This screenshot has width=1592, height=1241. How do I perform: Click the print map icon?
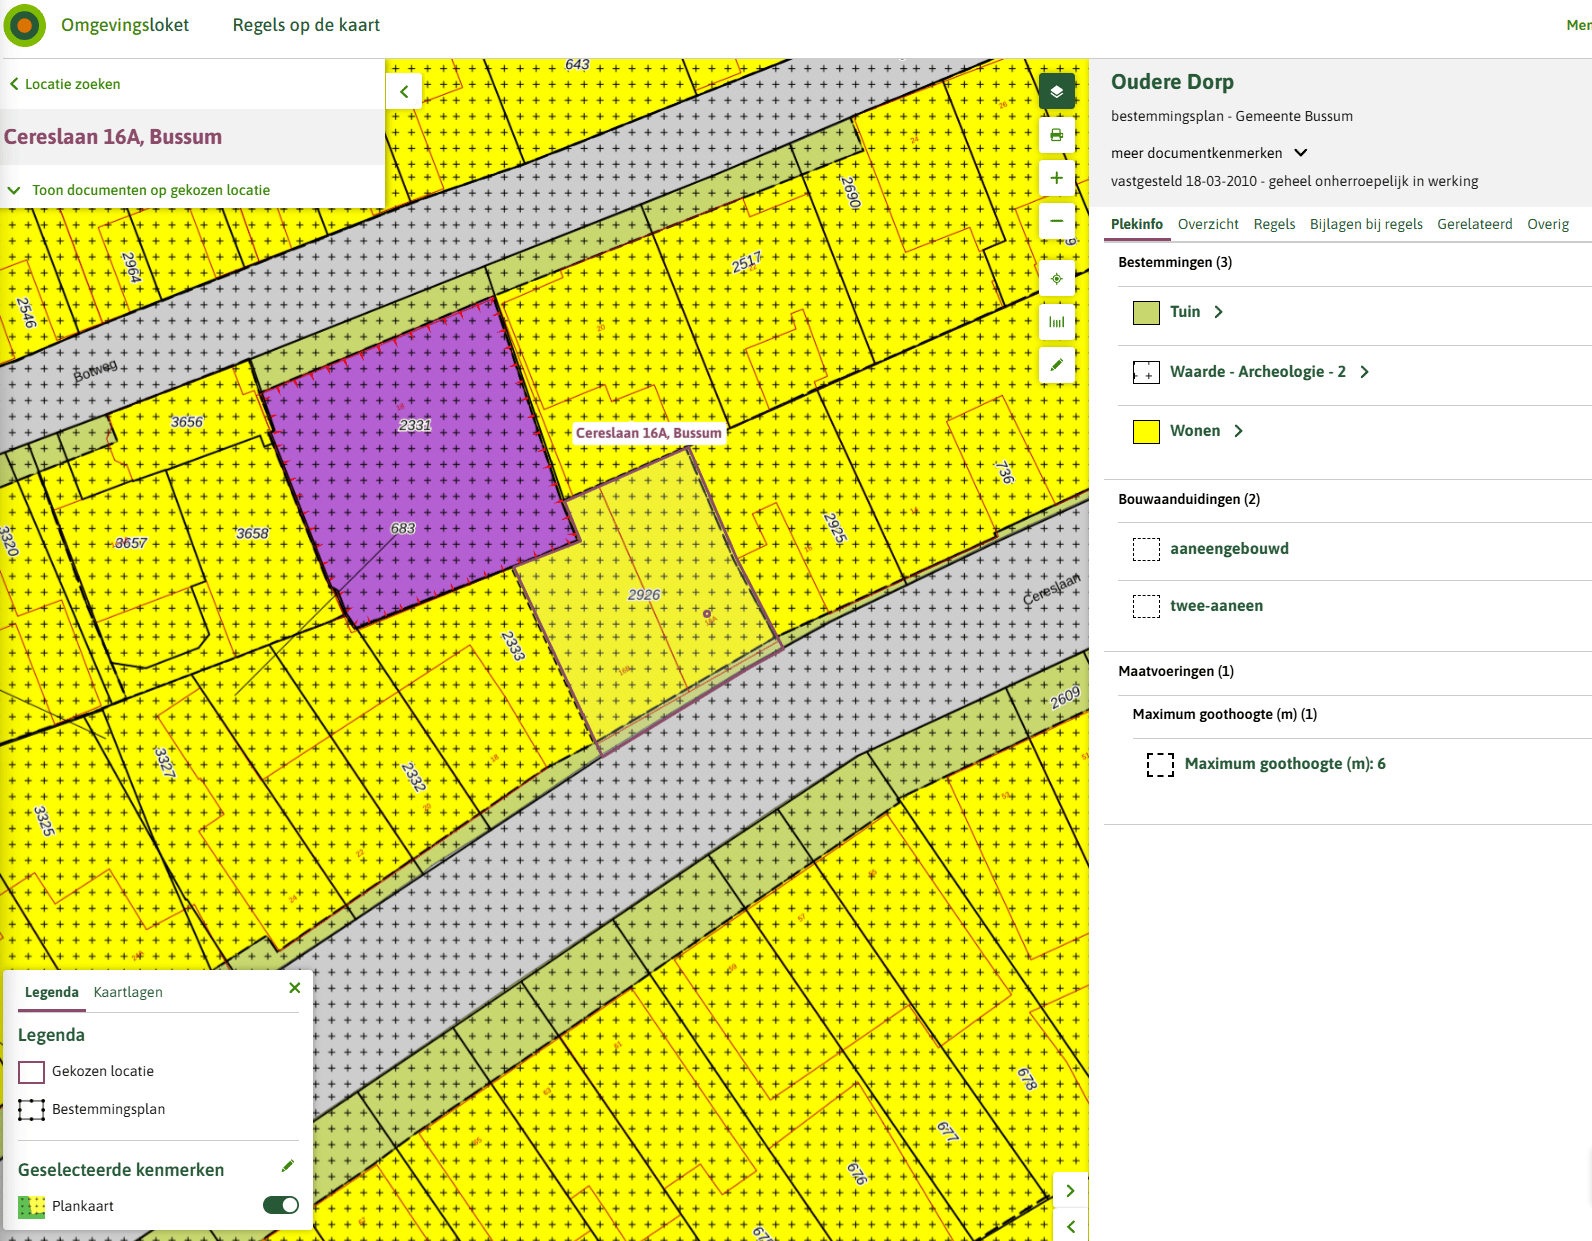tap(1057, 135)
